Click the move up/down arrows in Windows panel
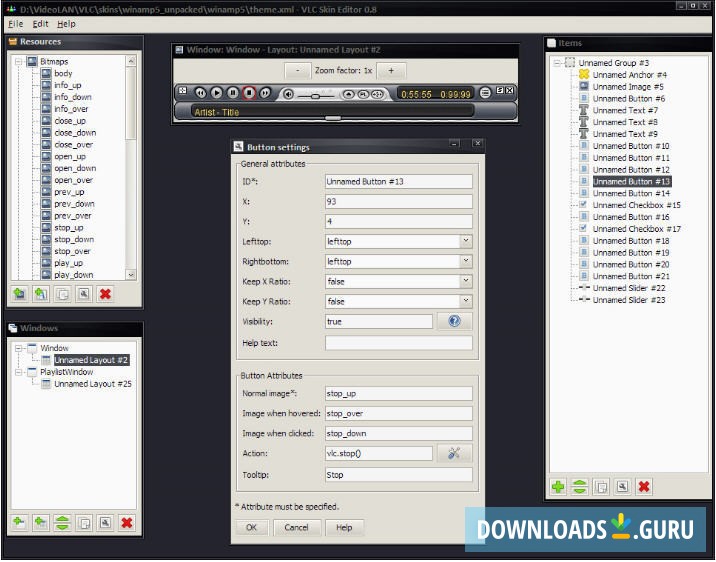 coord(62,523)
